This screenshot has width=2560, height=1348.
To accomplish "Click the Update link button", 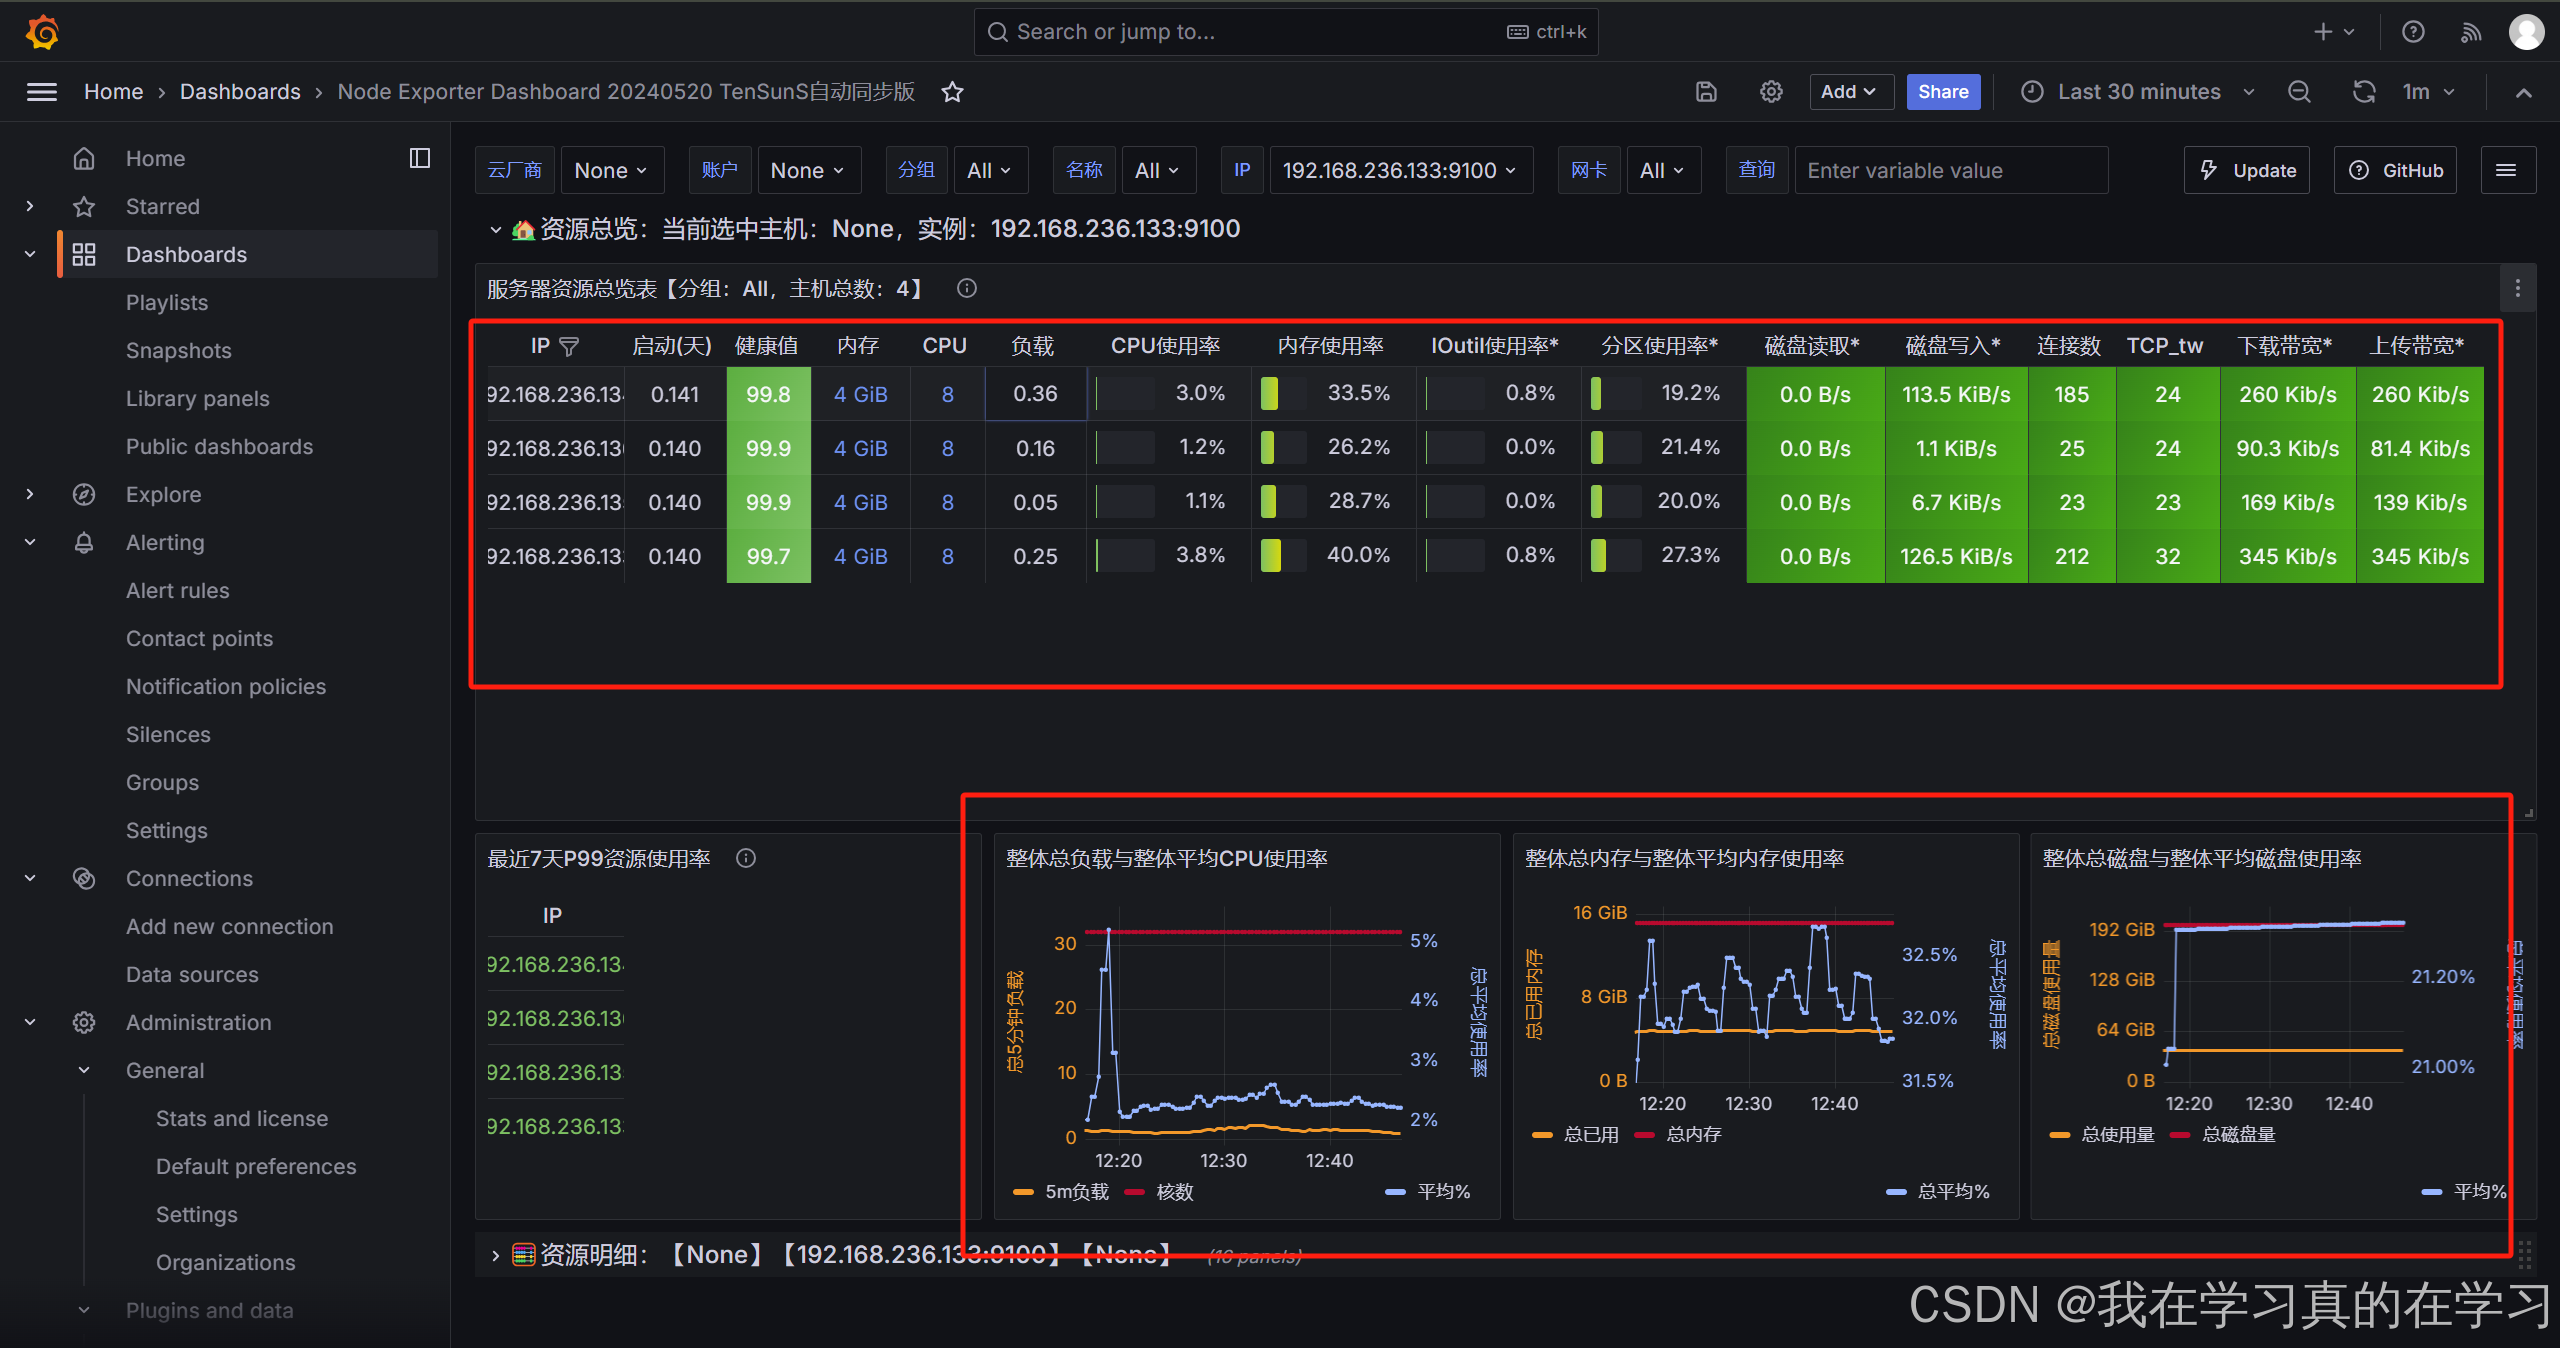I will pos(2248,171).
